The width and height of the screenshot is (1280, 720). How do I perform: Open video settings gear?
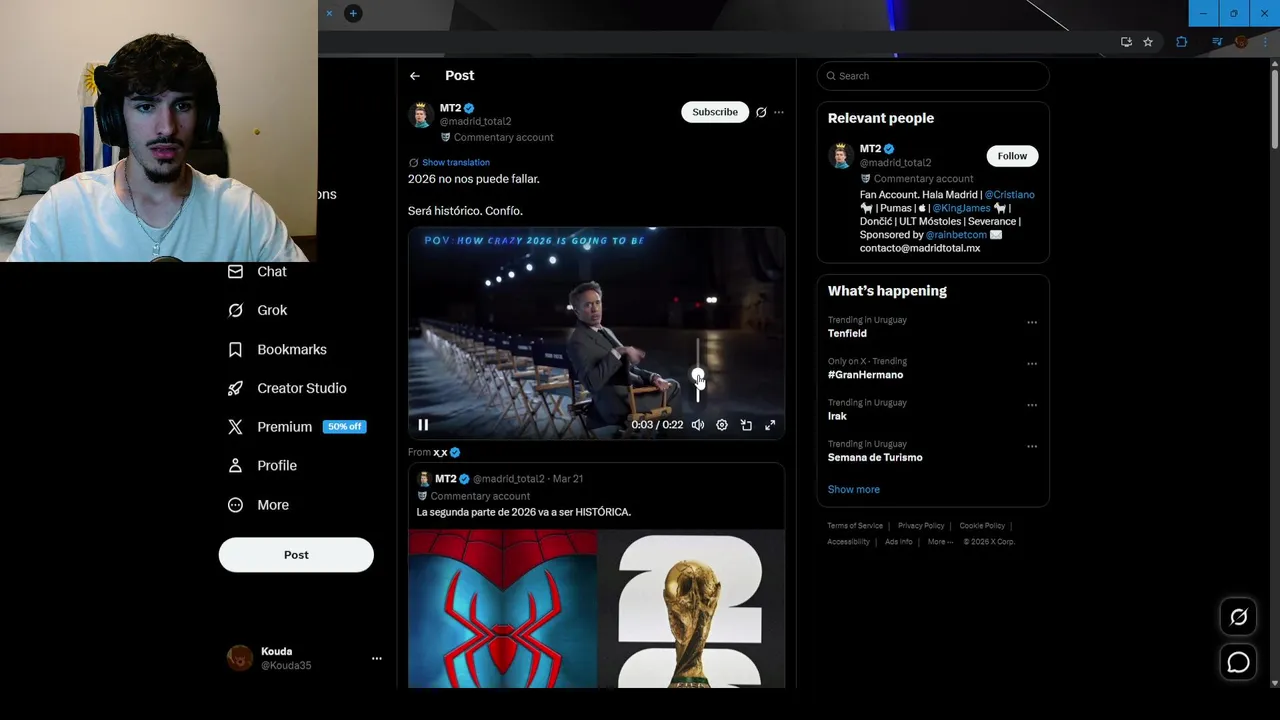pos(722,425)
